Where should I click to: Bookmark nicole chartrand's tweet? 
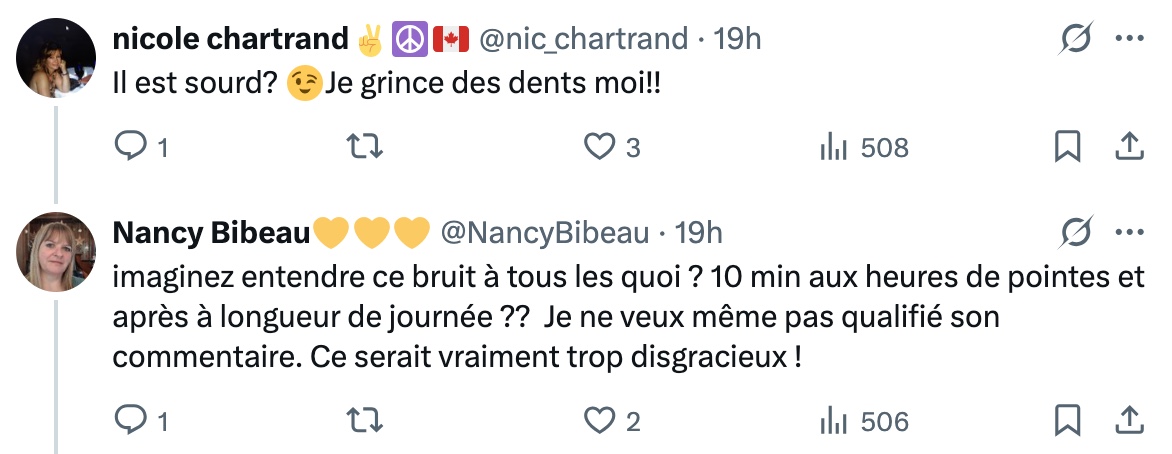click(x=1068, y=148)
